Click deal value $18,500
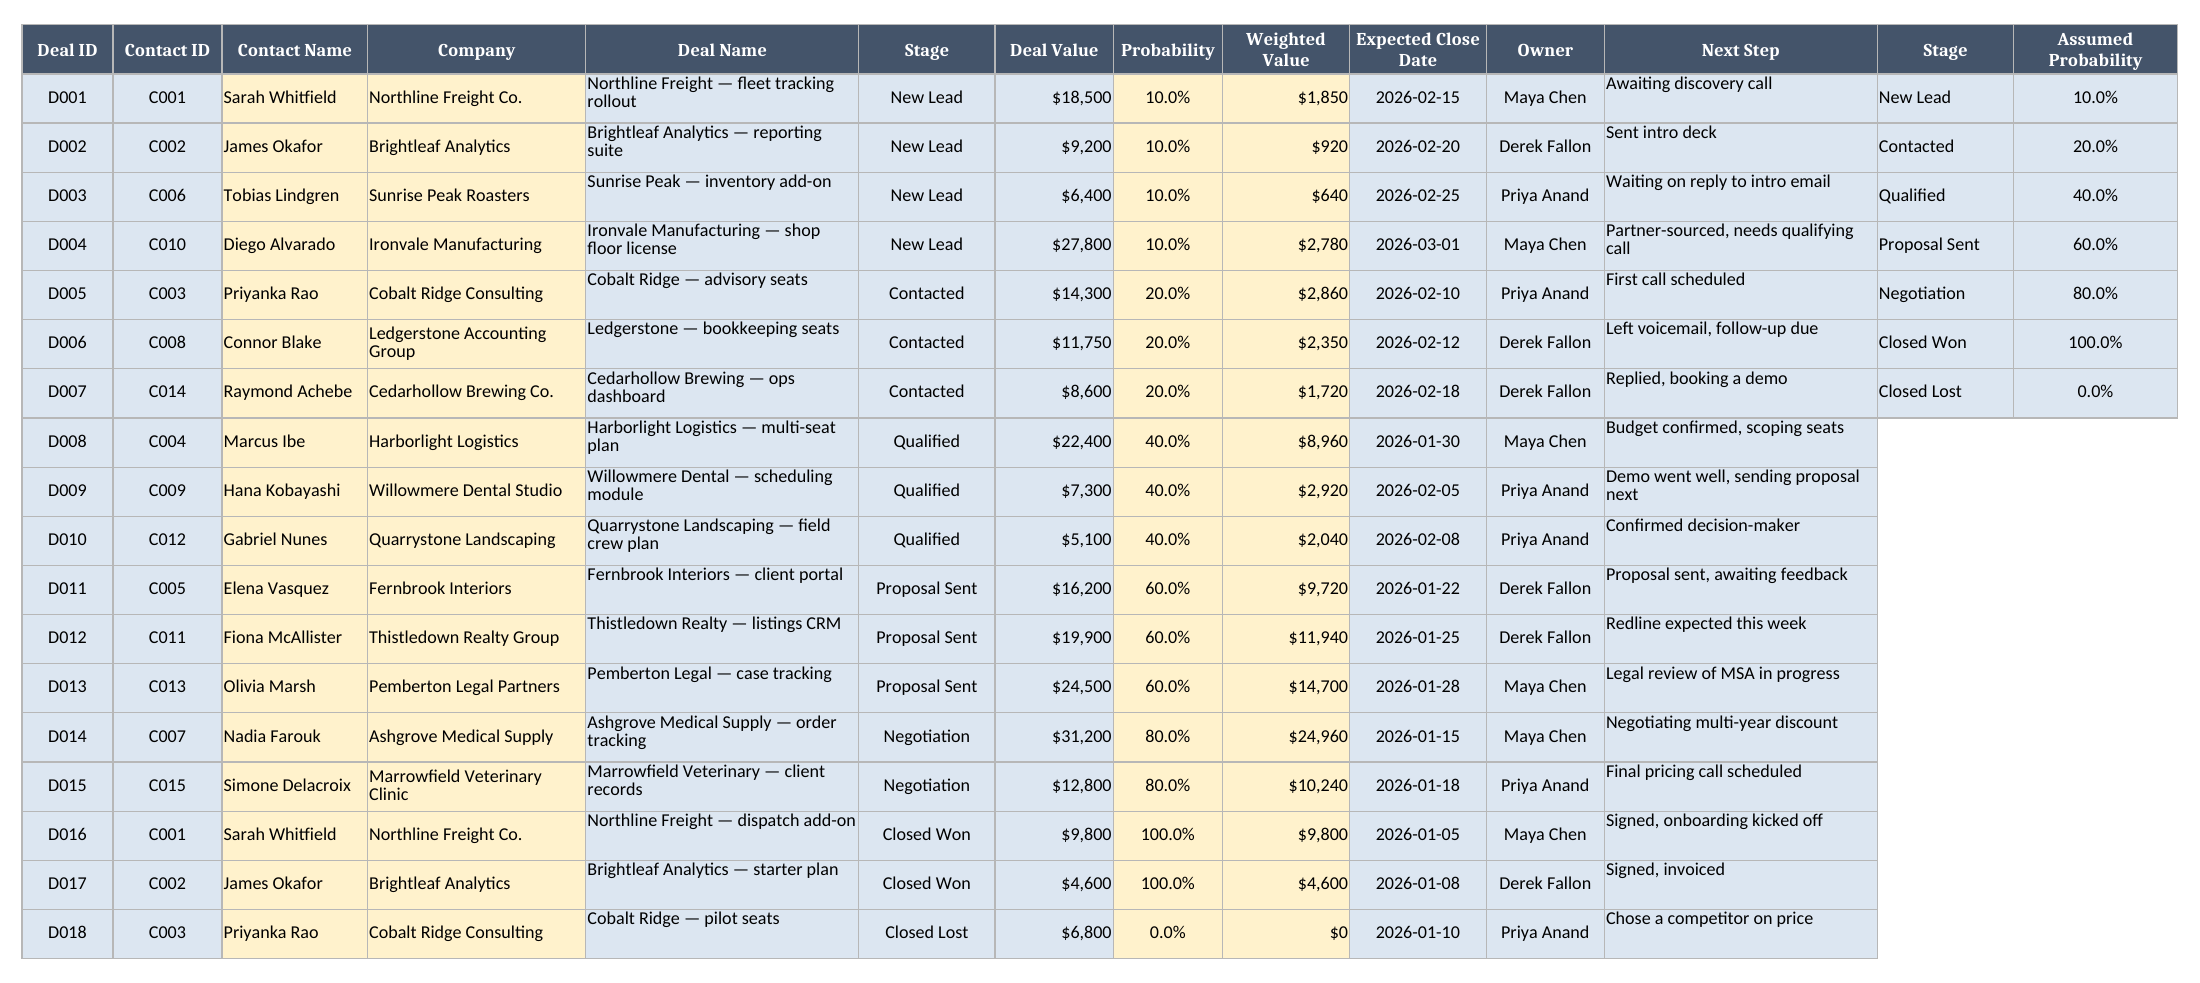 1054,98
